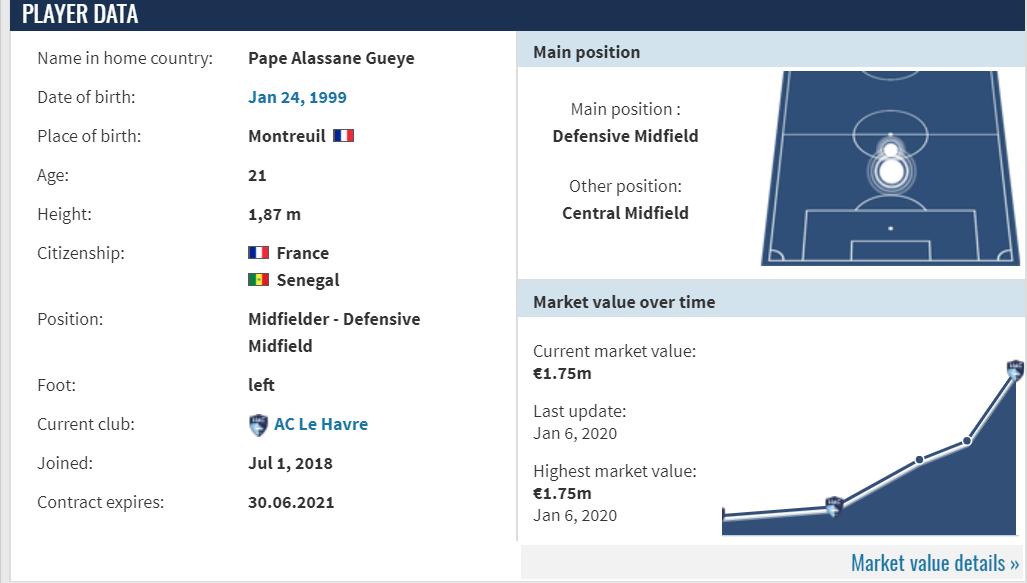Click the France flag under Citizenship
Screen dimensions: 1027x583
258,253
